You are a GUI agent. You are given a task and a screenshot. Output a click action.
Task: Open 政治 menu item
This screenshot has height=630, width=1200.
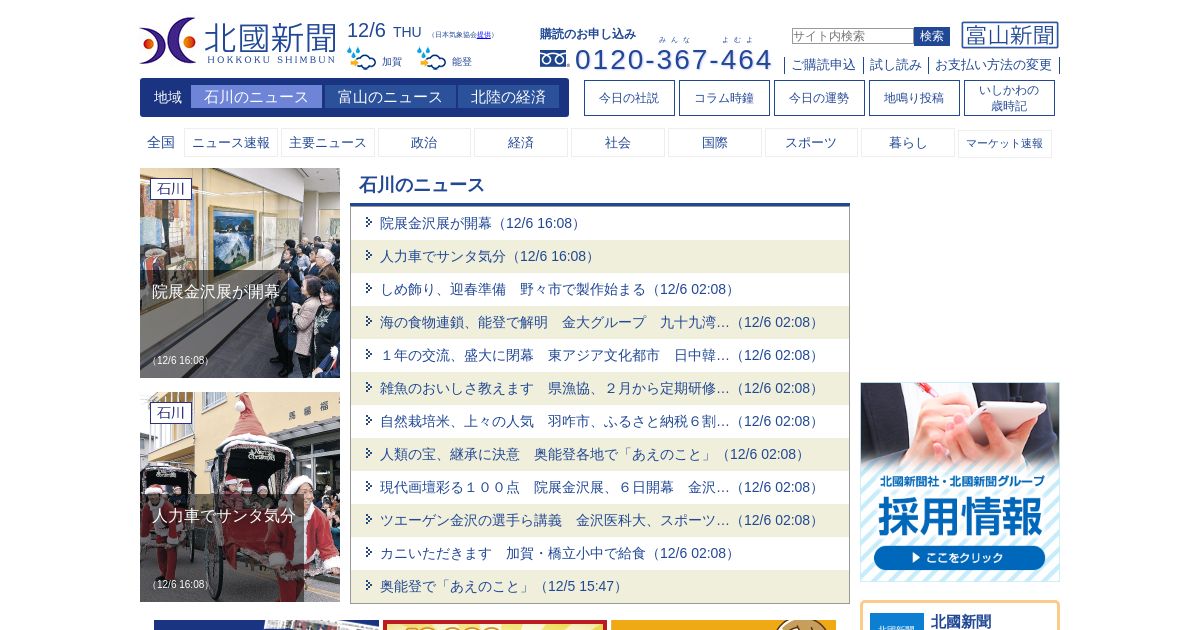(424, 143)
